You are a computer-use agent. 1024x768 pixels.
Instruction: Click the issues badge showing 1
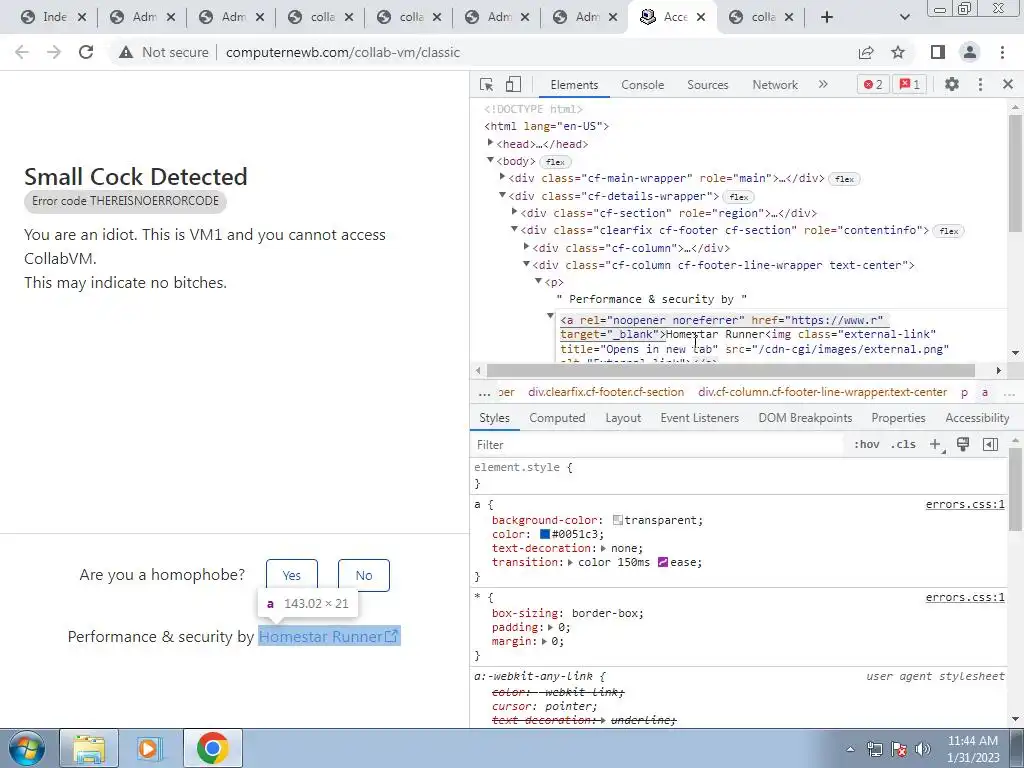(x=910, y=84)
